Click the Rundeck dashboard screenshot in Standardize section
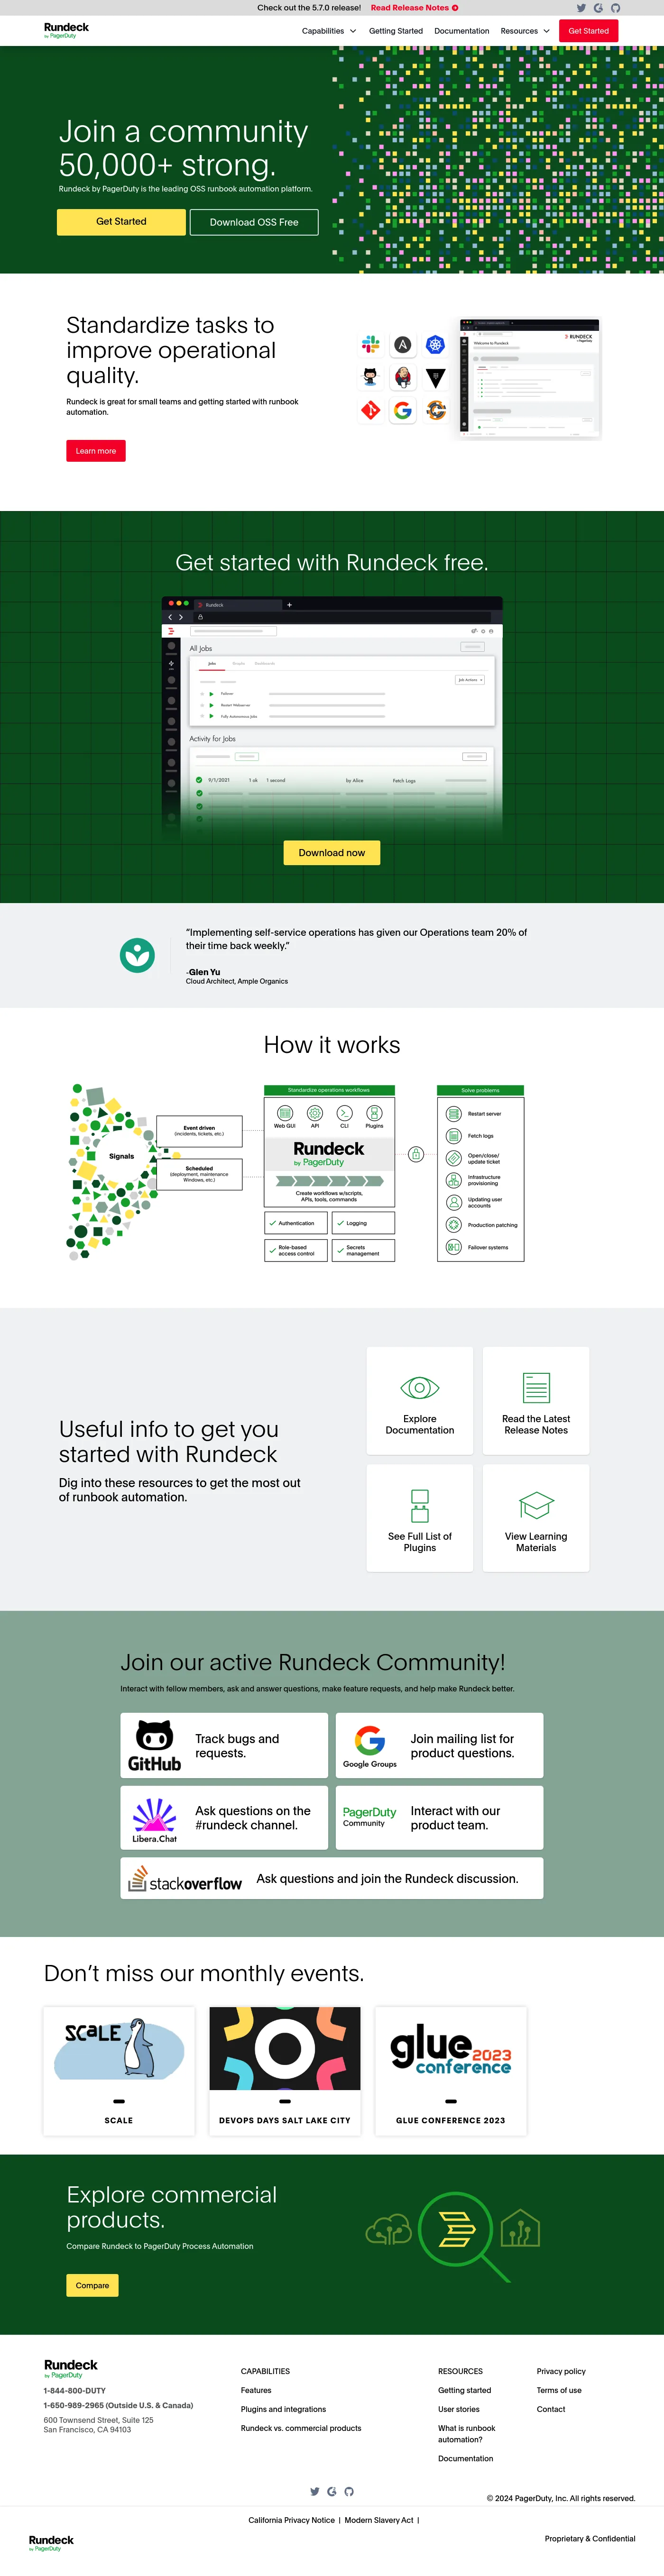This screenshot has height=2576, width=664. coord(530,379)
